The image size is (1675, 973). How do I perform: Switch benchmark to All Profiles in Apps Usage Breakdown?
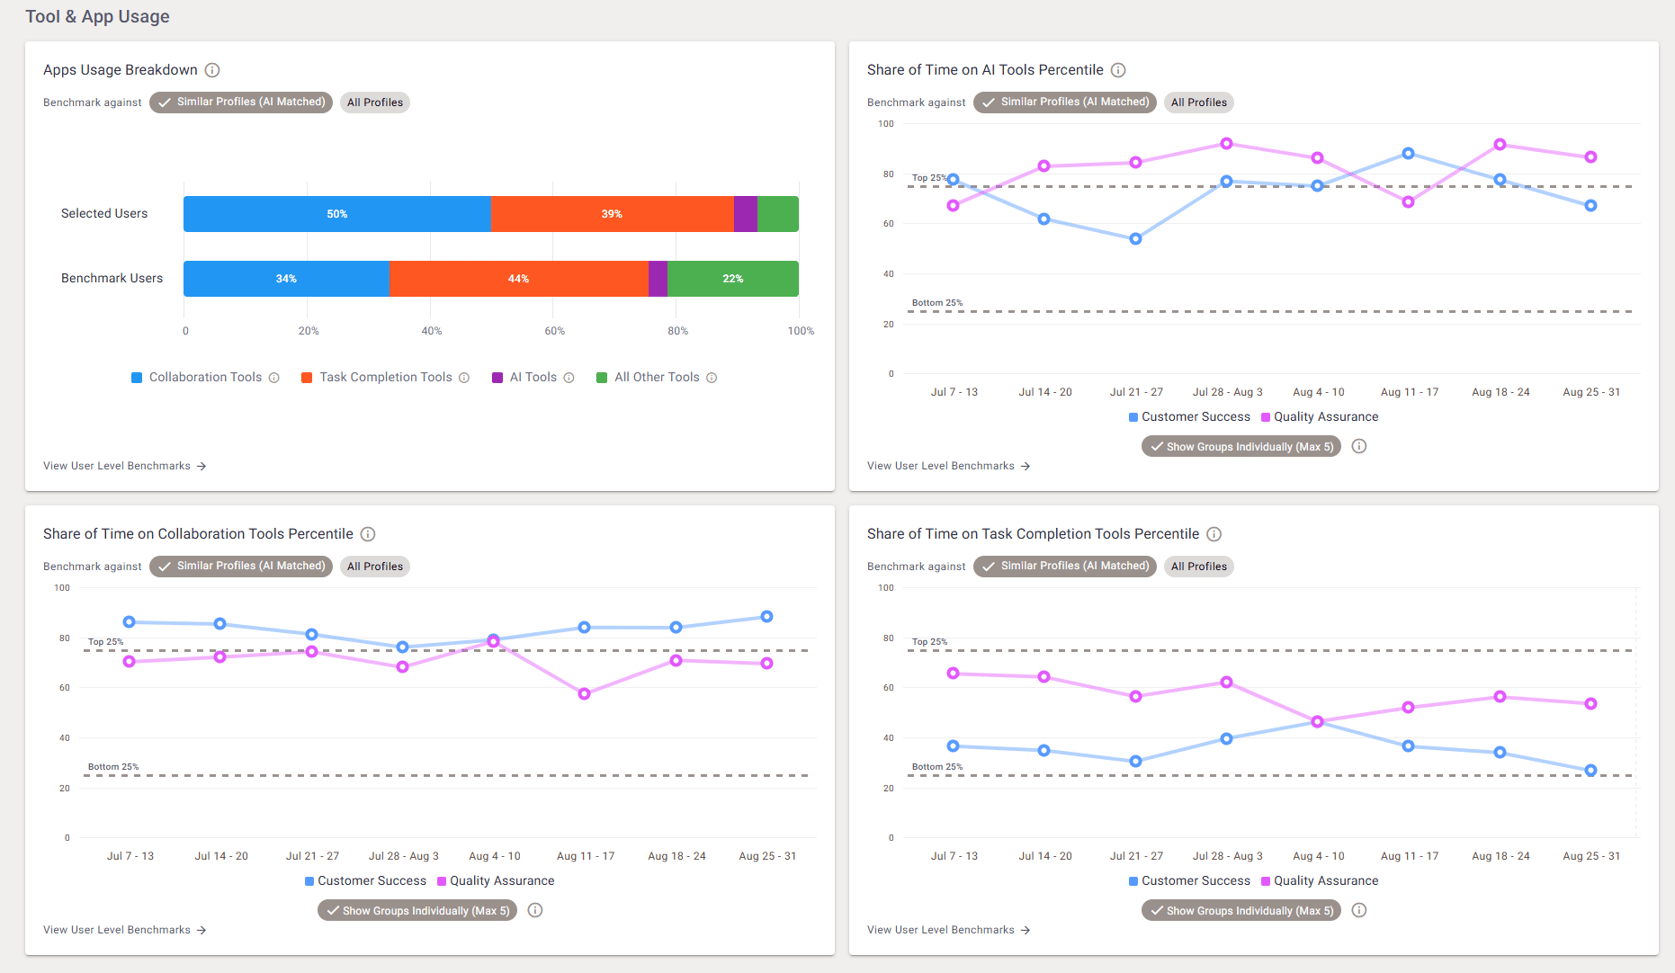[375, 102]
